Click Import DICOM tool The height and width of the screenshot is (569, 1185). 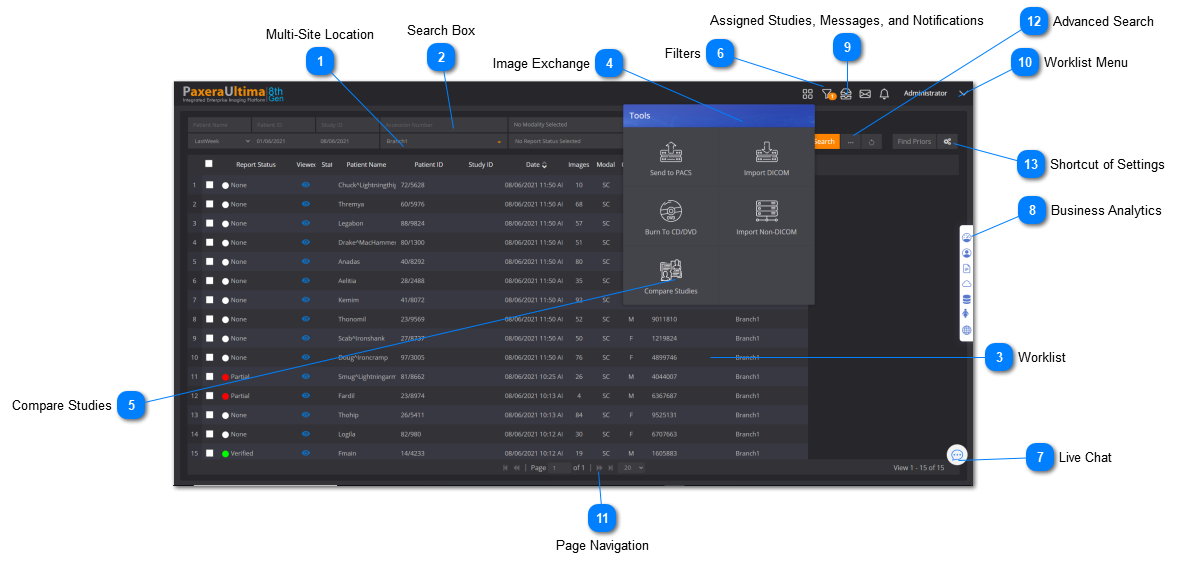(766, 159)
